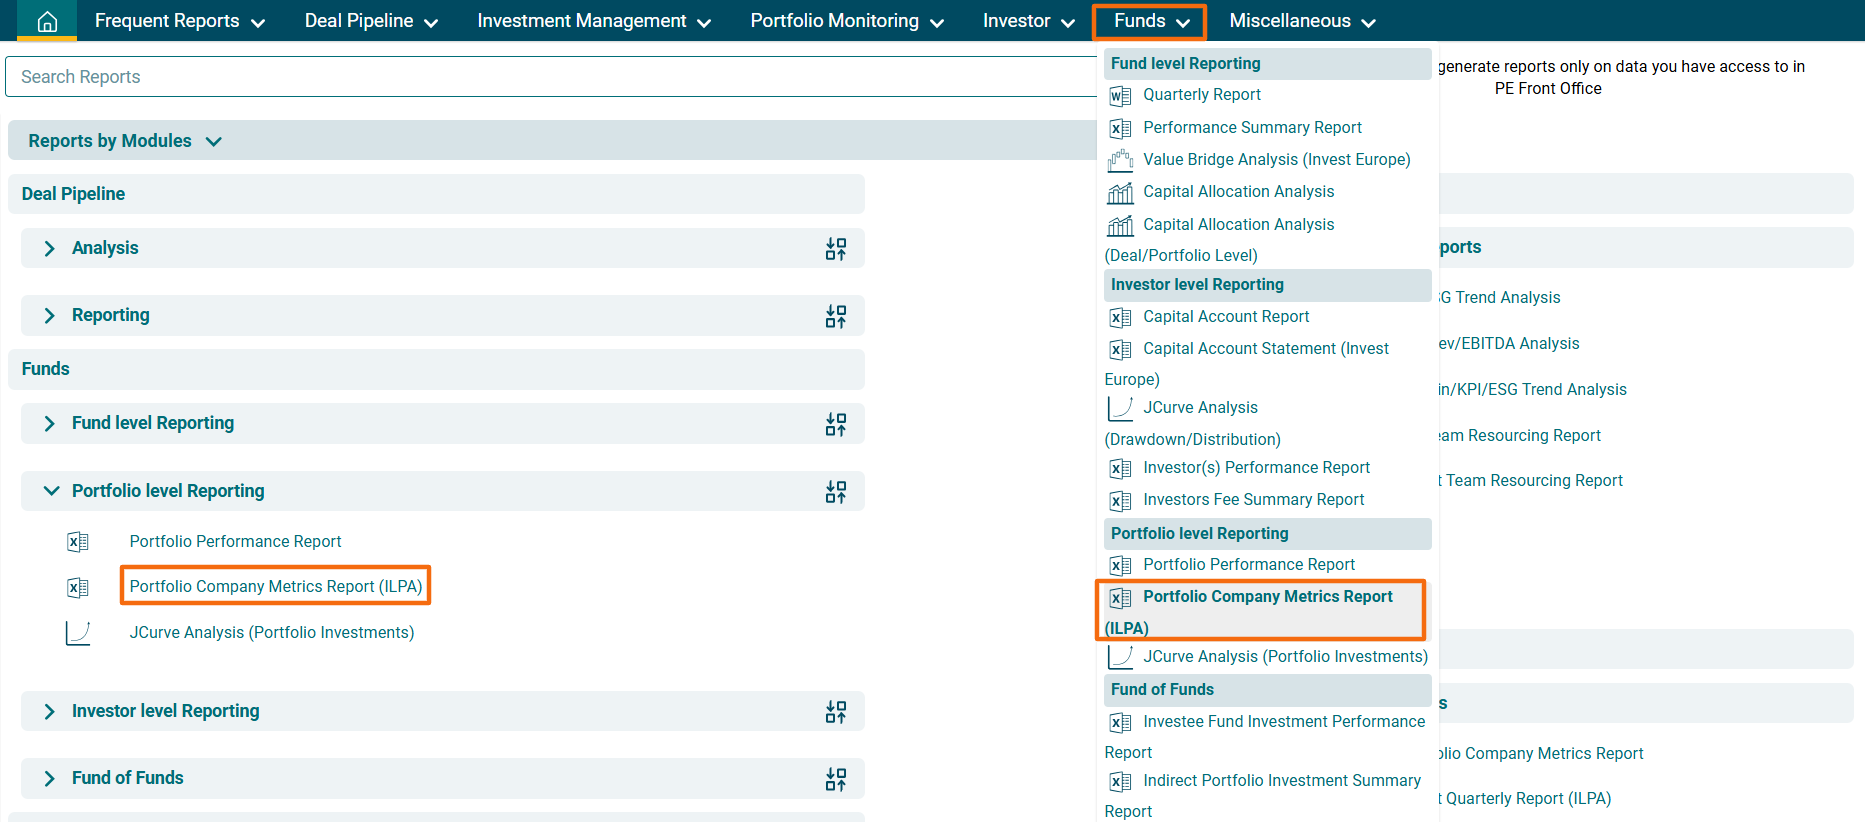Select Performance Summary Report from Funds menu
Viewport: 1865px width, 822px height.
tap(1252, 128)
